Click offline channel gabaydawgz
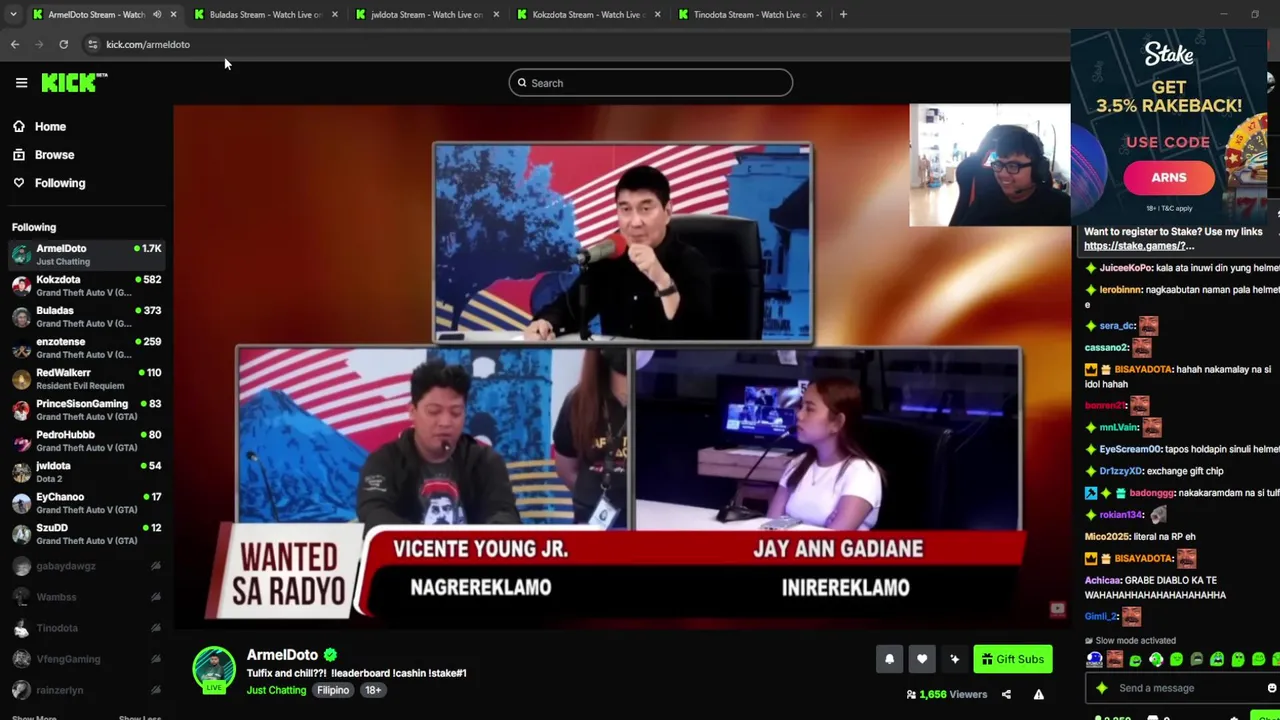Screen dimensions: 1280x720 (86, 566)
